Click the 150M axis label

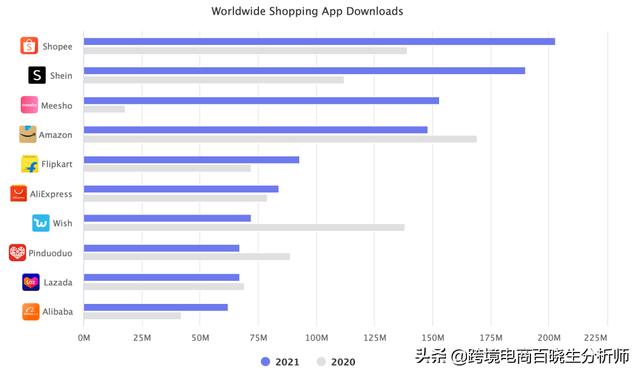(433, 338)
